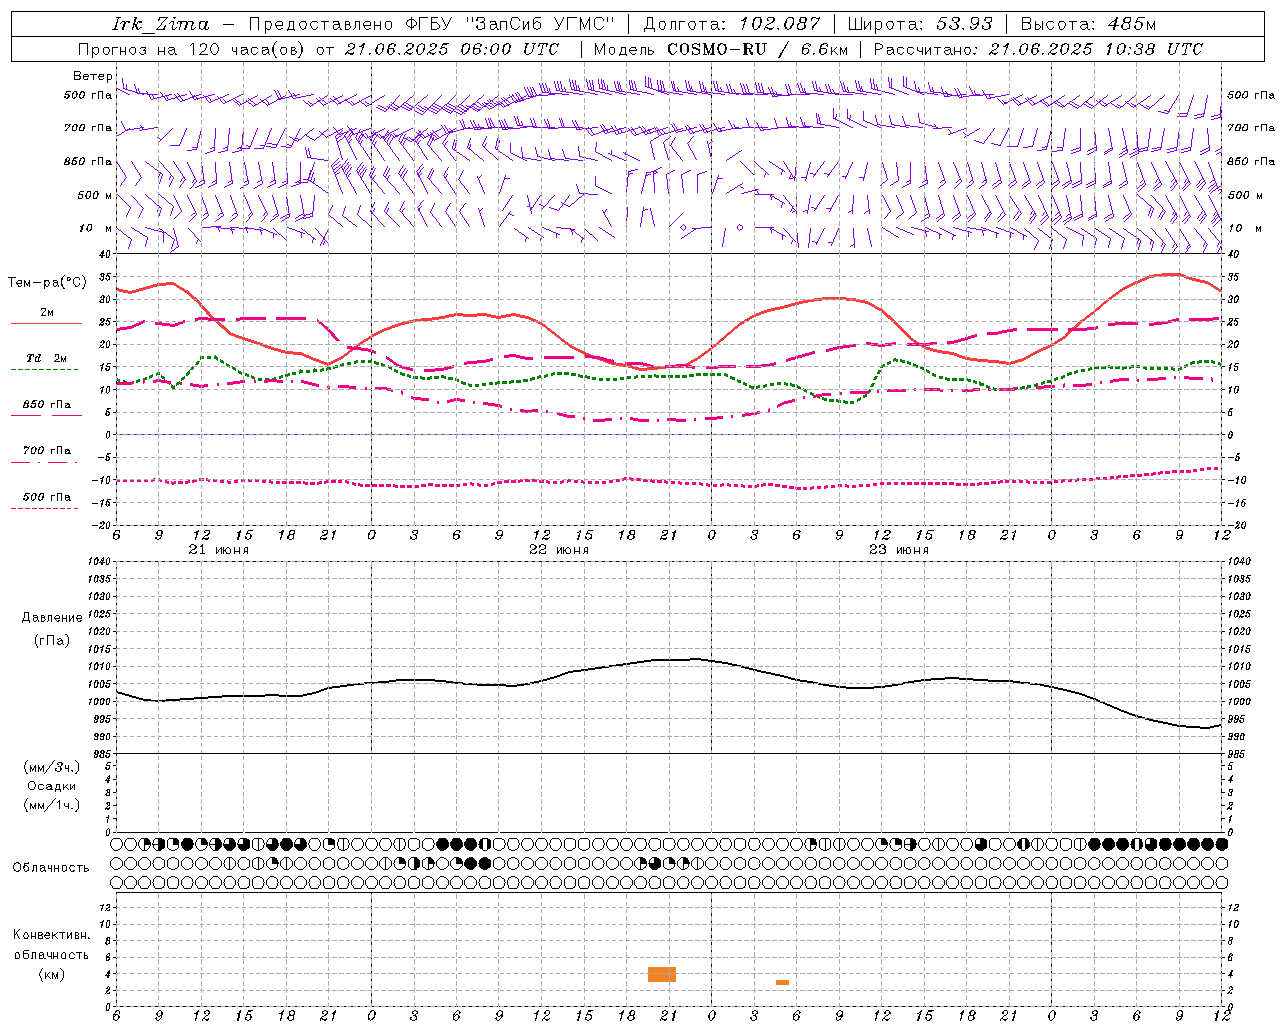Click the "(мм/3ч.)" precipitation unit label
This screenshot has height=1024, width=1280.
coord(52,768)
